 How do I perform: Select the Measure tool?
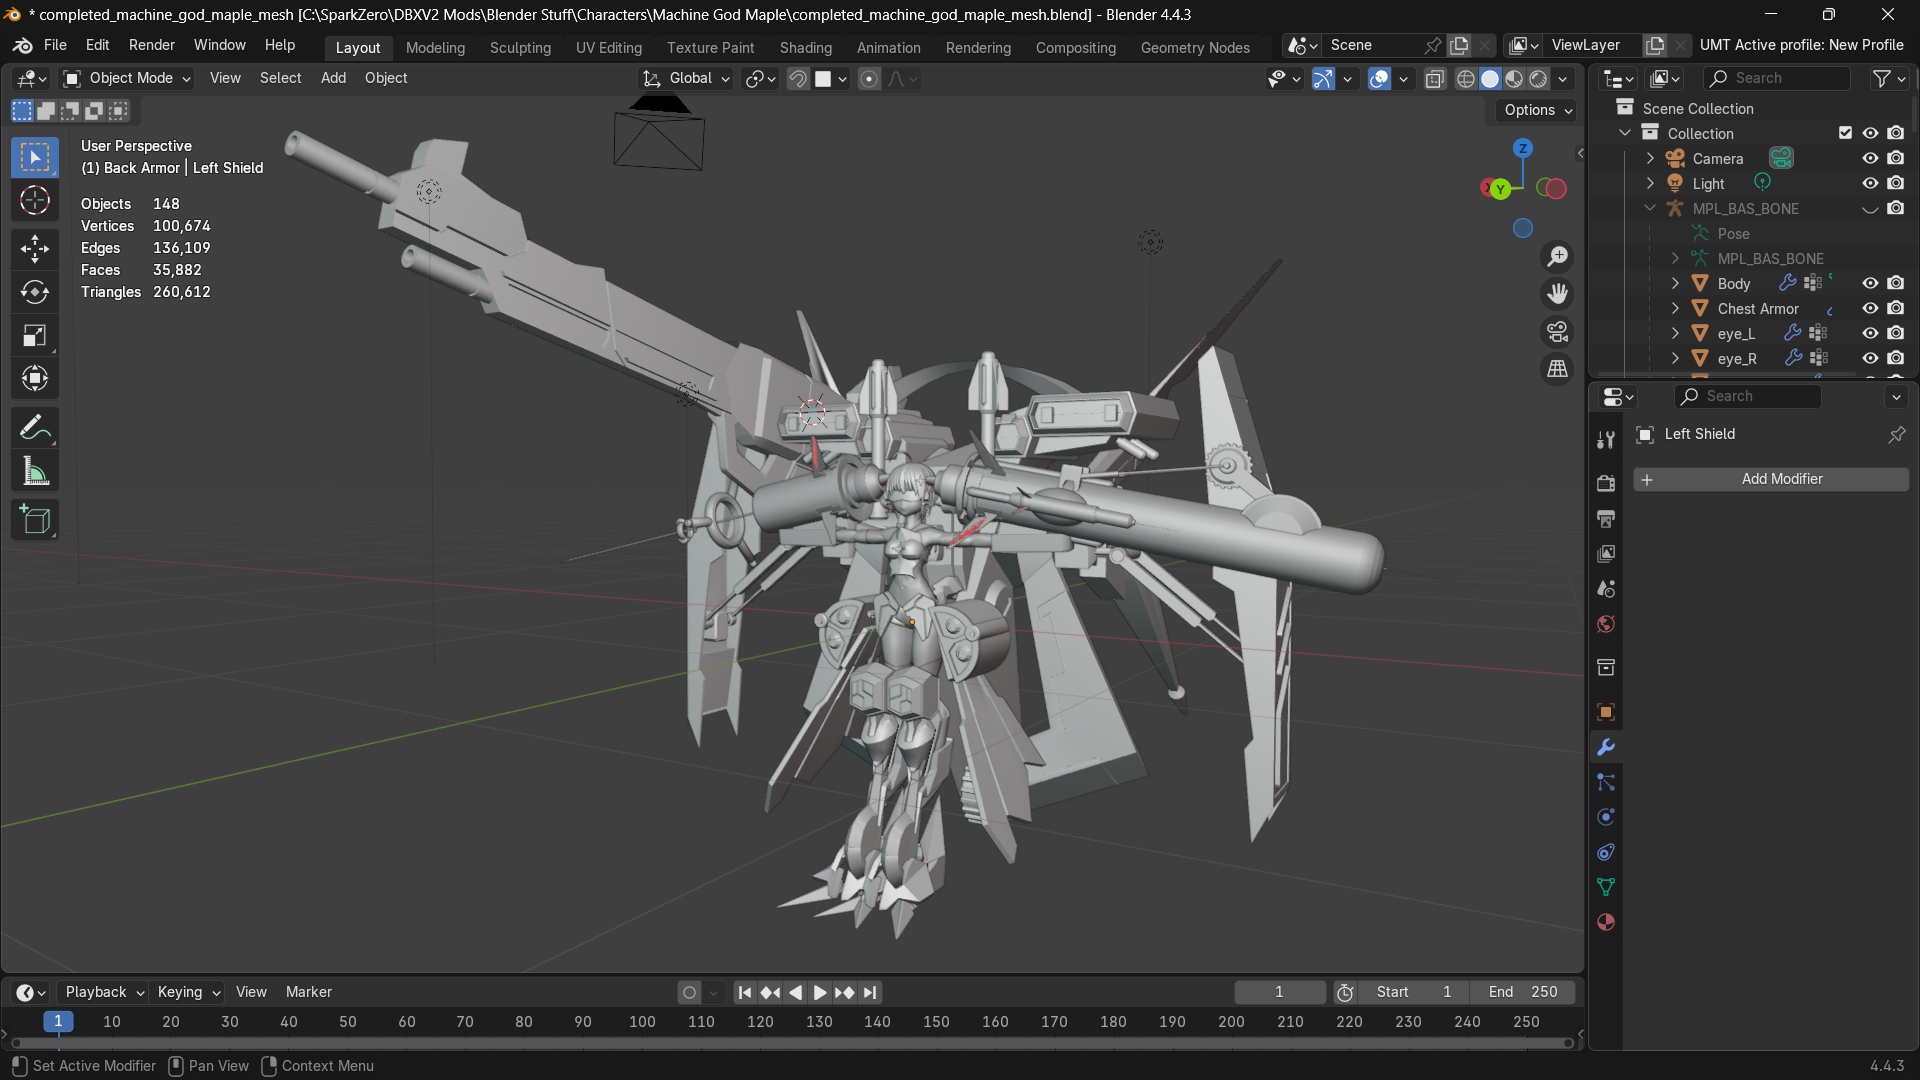point(35,472)
